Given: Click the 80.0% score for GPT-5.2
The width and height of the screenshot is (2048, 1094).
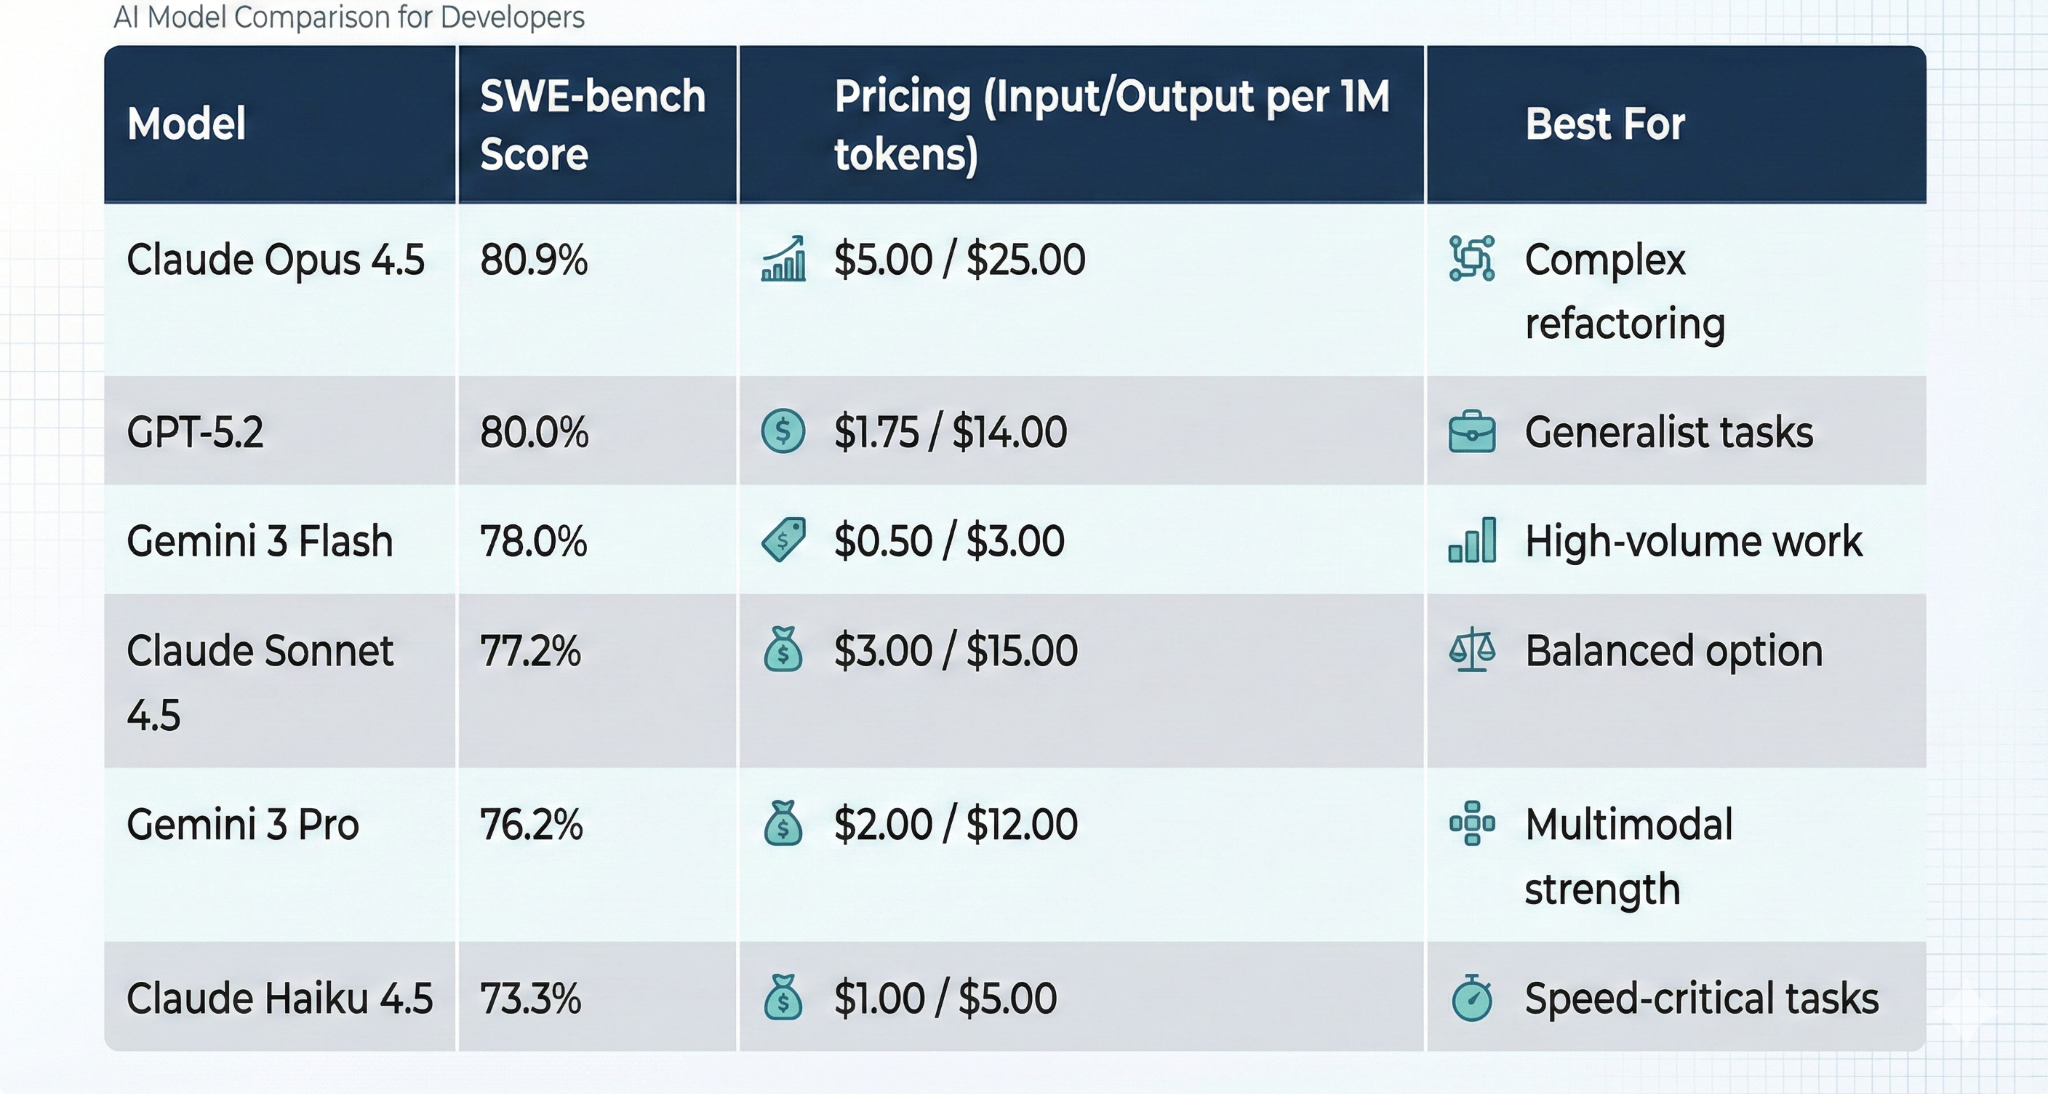Looking at the screenshot, I should 534,432.
